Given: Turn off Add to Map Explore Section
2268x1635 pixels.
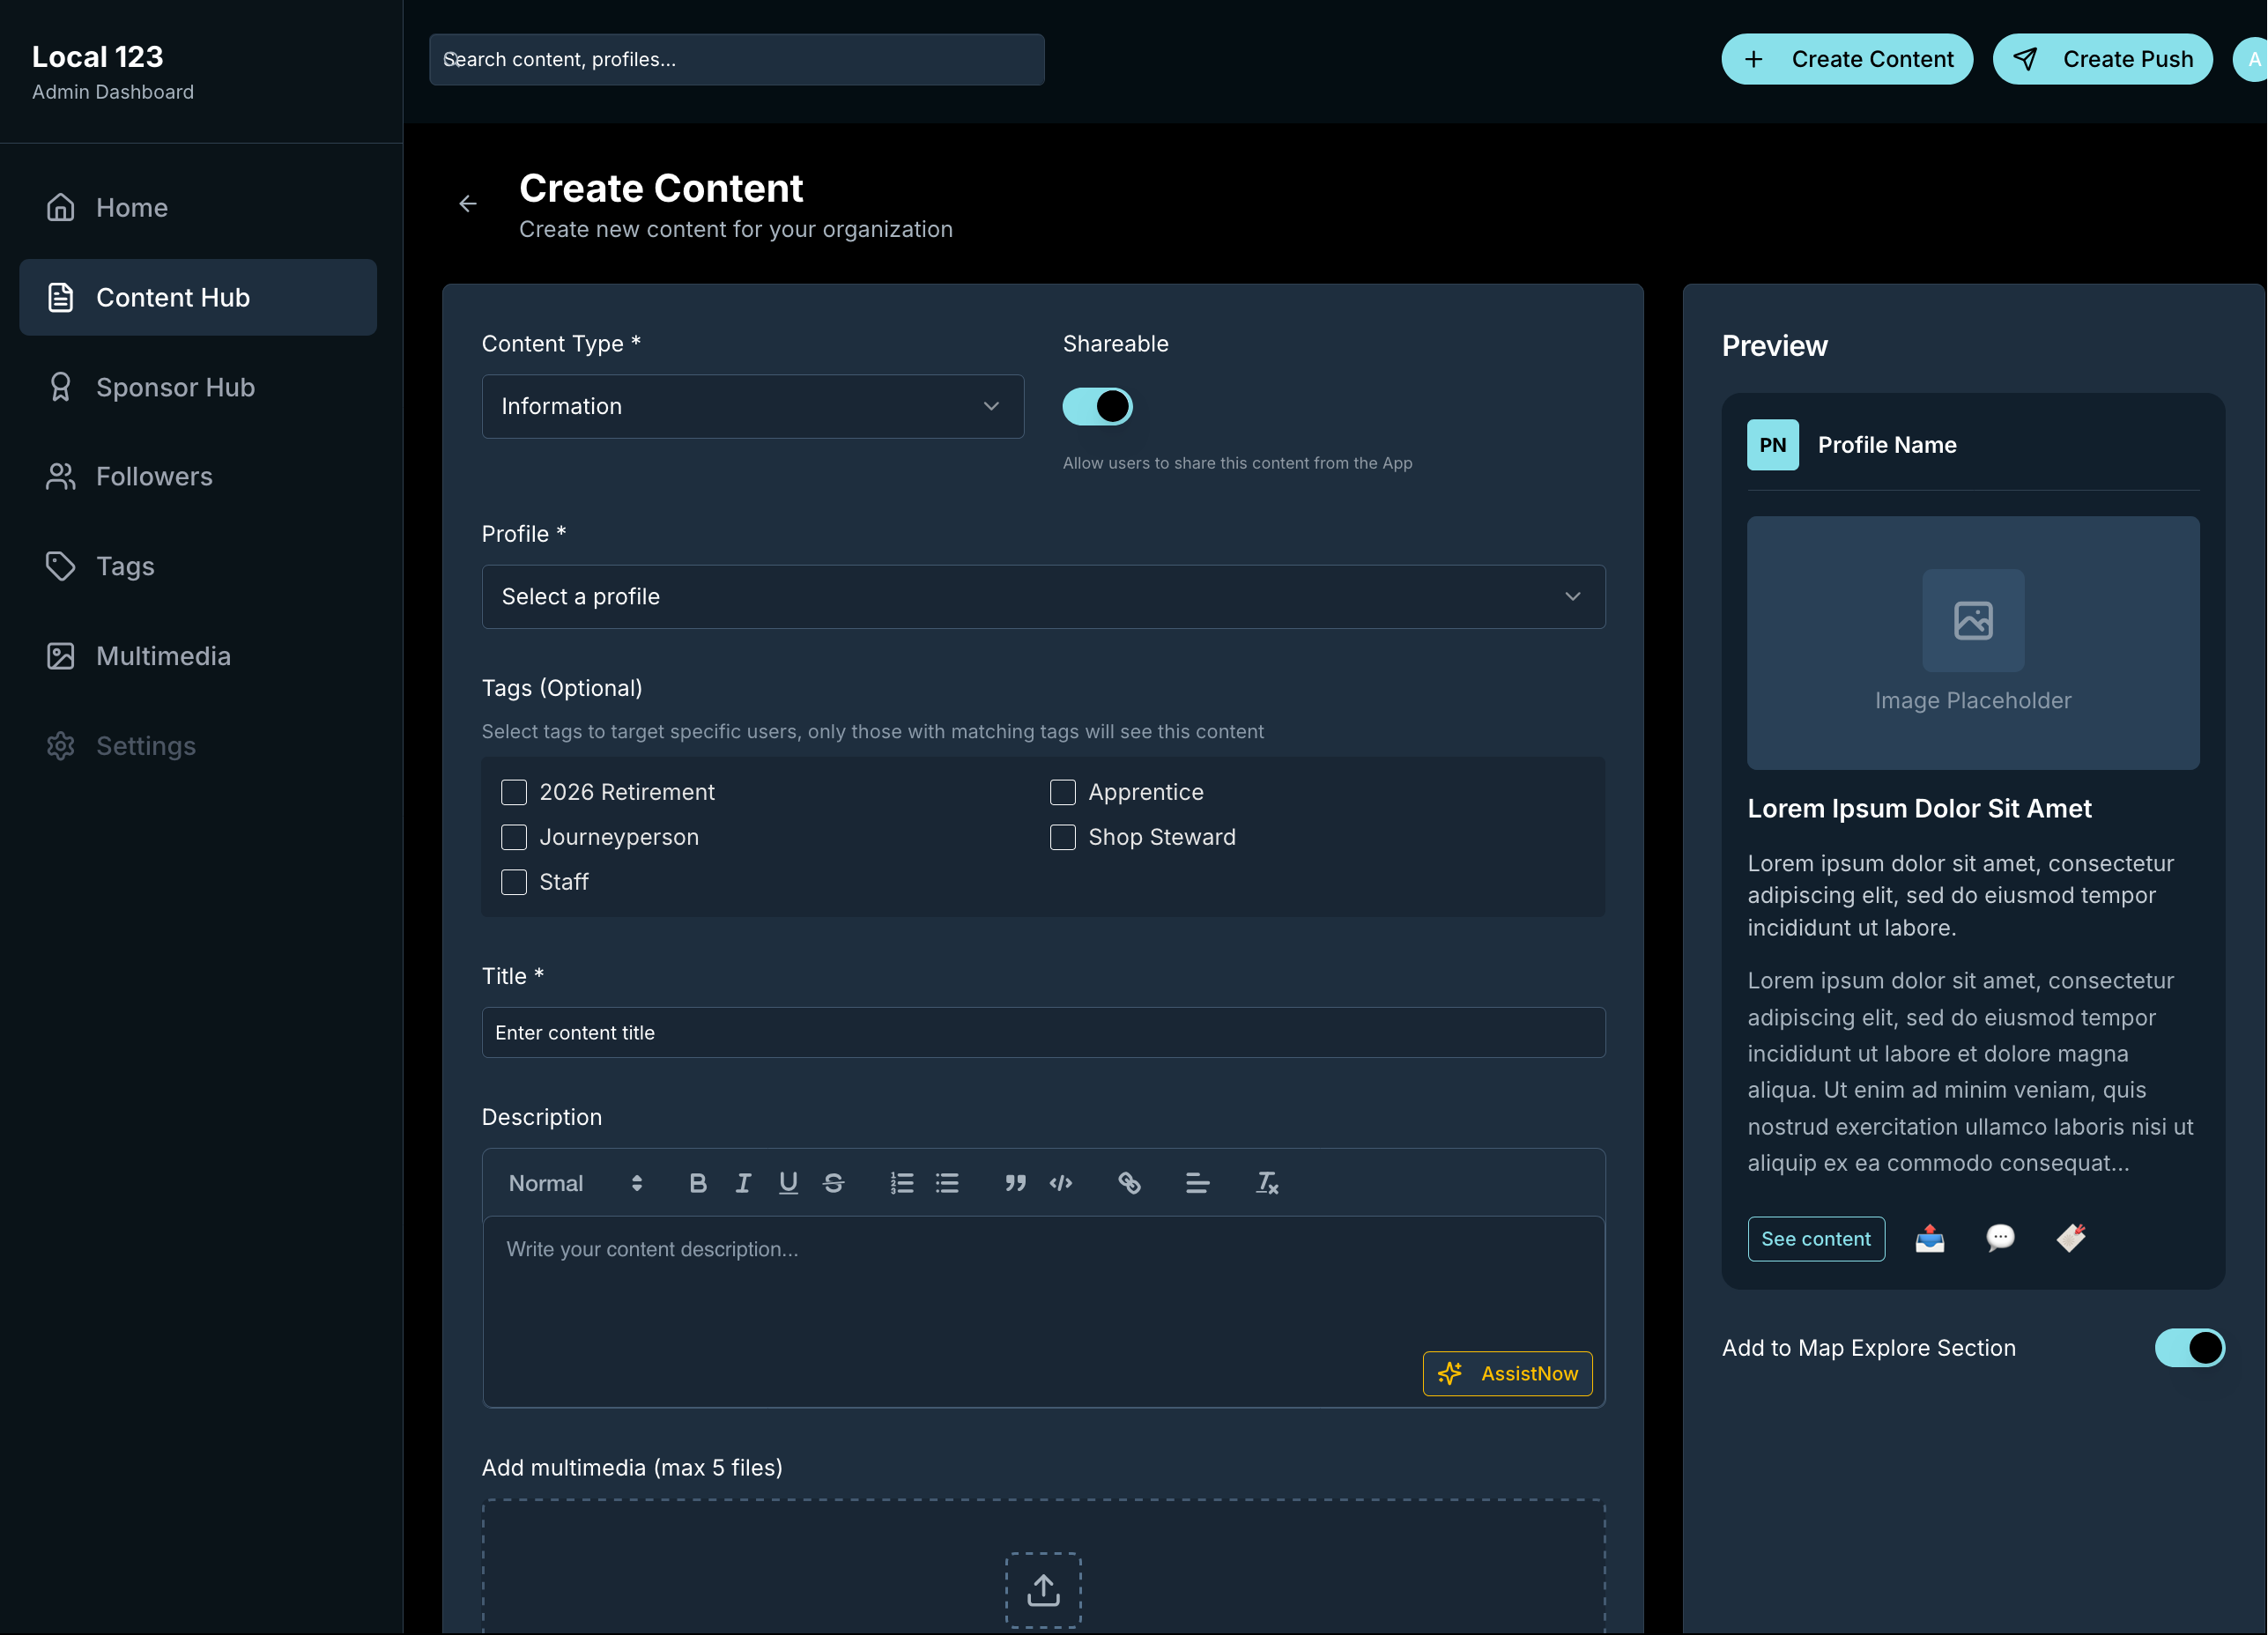Looking at the screenshot, I should pyautogui.click(x=2190, y=1347).
